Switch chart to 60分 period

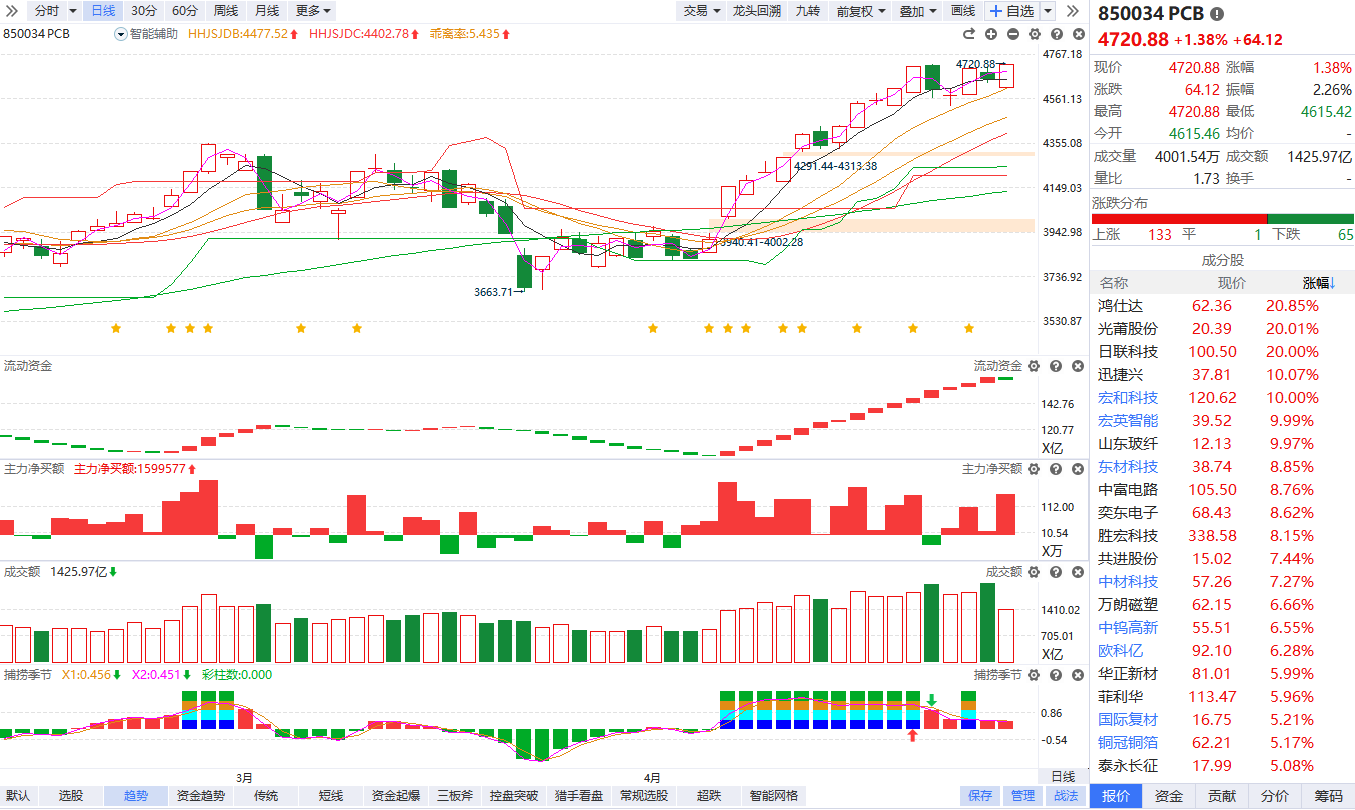tap(185, 11)
